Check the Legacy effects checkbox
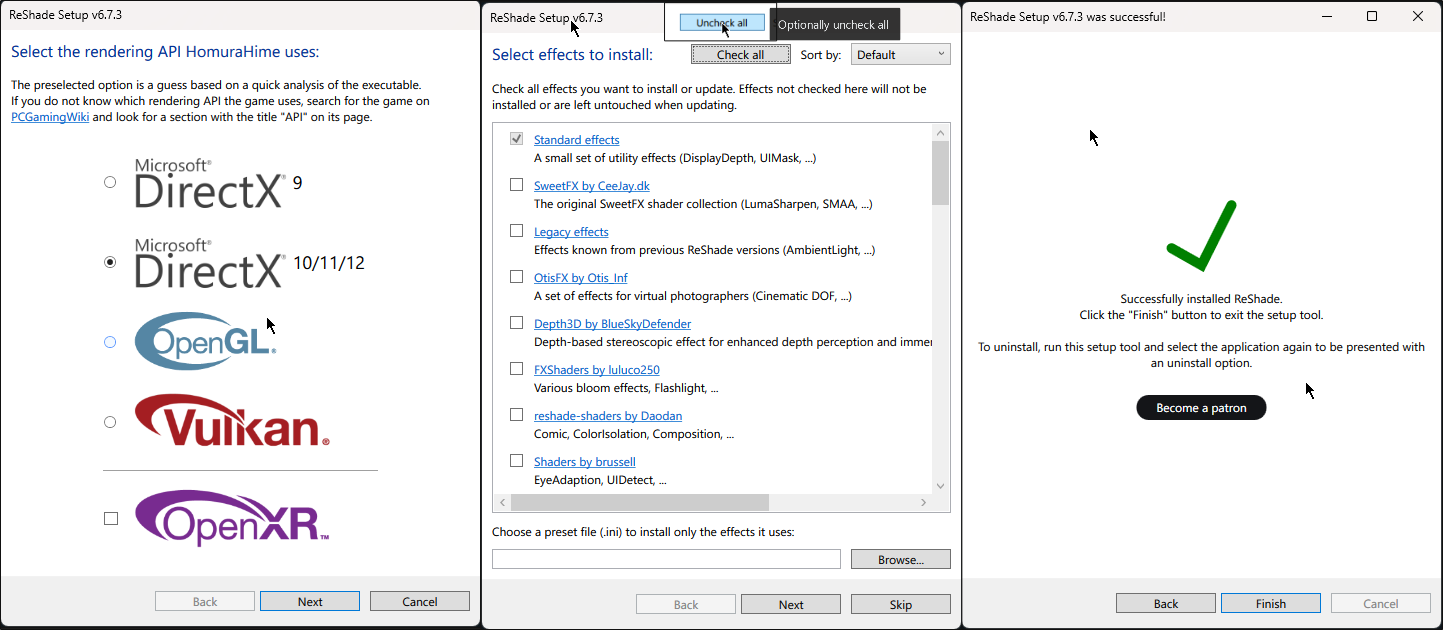Screen dimensions: 1443x630 [x=517, y=231]
